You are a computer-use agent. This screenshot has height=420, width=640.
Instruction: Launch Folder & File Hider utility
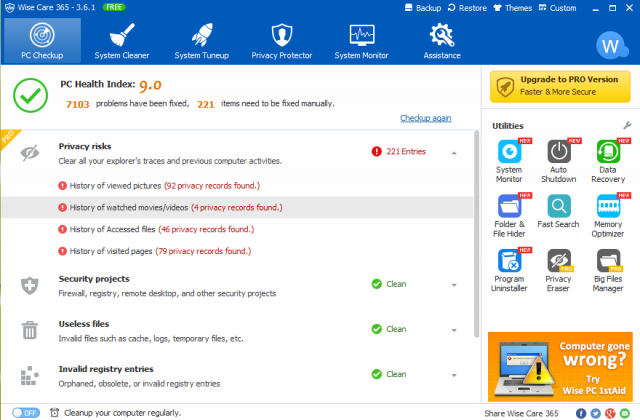click(x=509, y=216)
